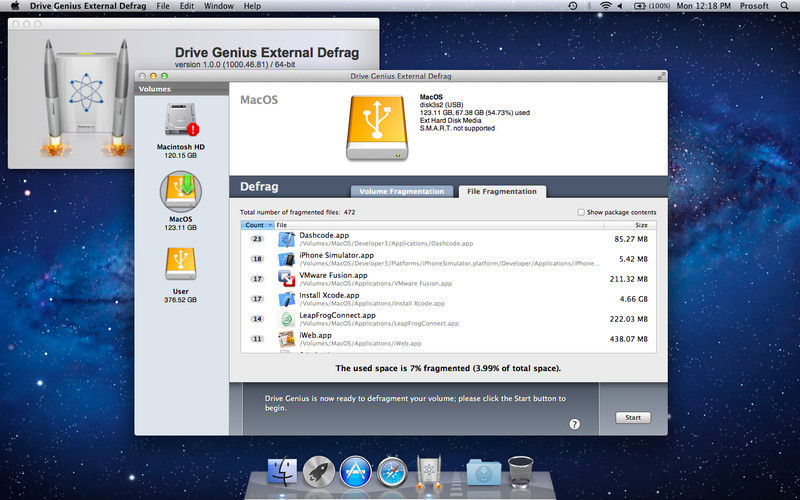The width and height of the screenshot is (800, 500).
Task: Open the Help menu
Action: click(x=252, y=6)
